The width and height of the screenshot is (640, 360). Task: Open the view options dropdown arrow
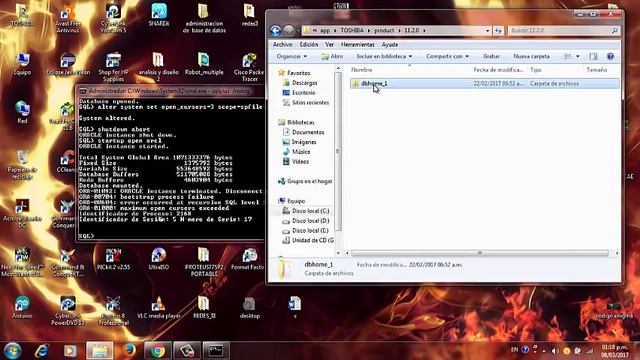(578, 56)
